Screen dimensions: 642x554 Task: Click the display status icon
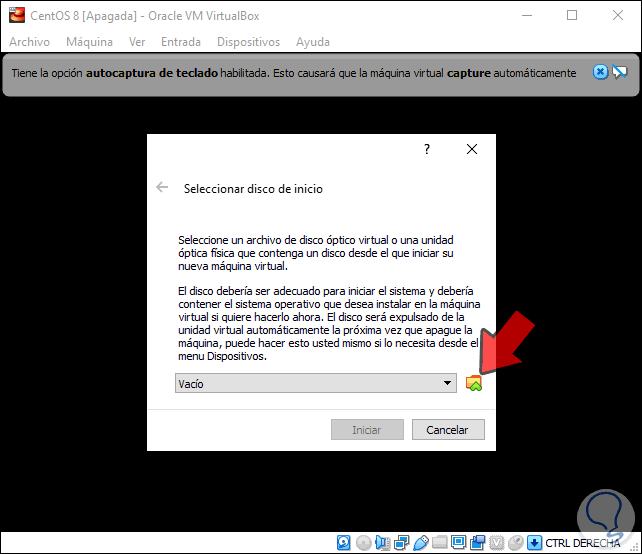pos(459,543)
